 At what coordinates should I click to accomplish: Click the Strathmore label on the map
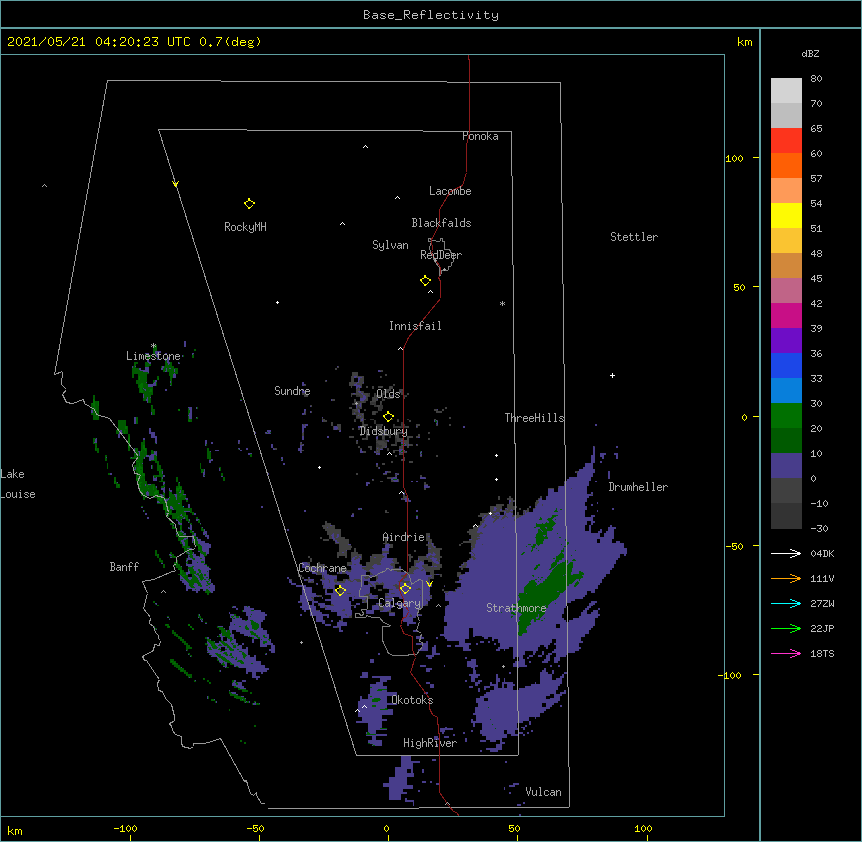pos(516,608)
